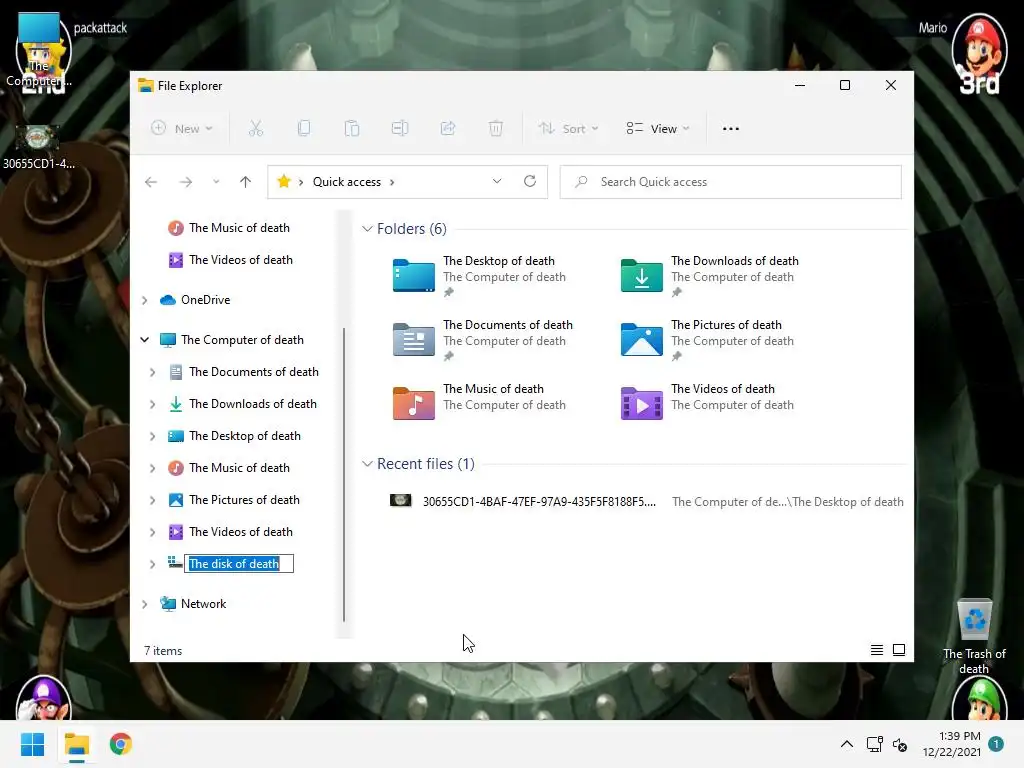
Task: Open The Documents of death folder tile
Action: [x=483, y=340]
